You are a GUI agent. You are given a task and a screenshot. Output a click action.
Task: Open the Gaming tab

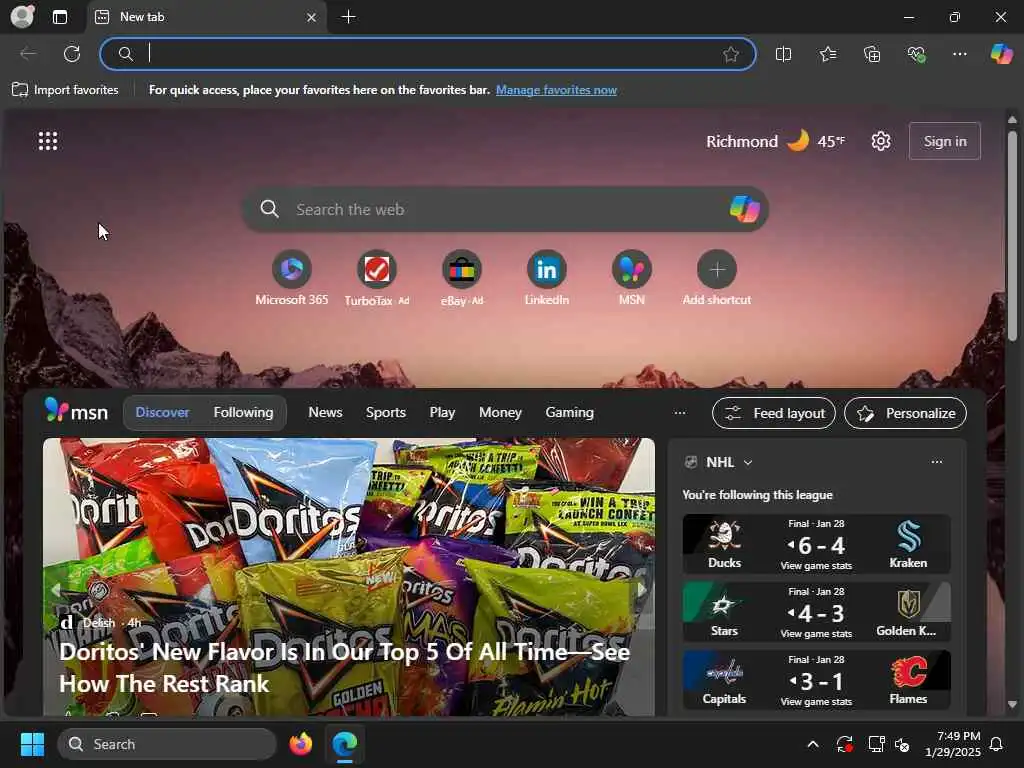tap(569, 413)
